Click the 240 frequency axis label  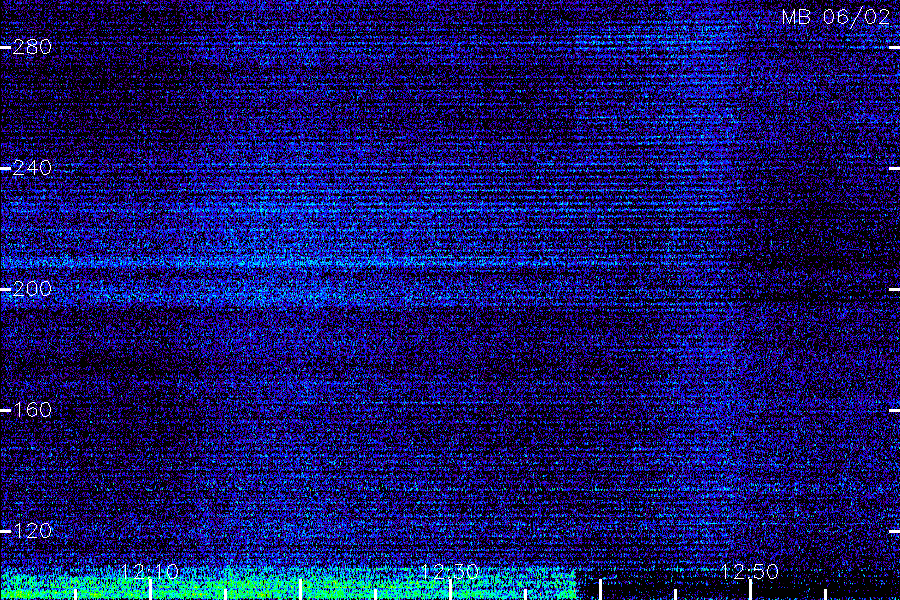(32, 168)
